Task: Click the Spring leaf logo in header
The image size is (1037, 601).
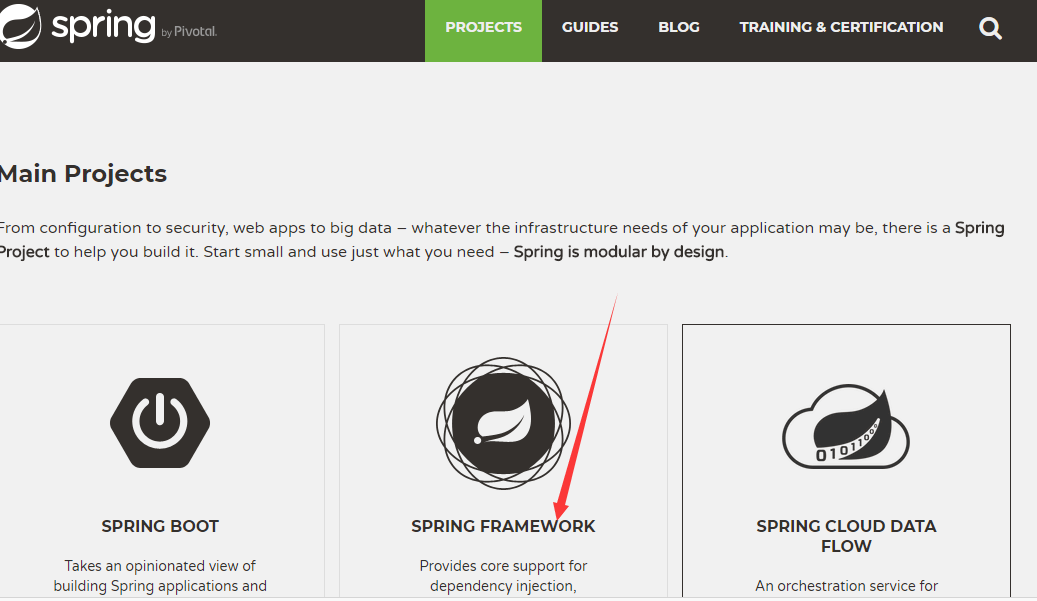Action: (20, 26)
